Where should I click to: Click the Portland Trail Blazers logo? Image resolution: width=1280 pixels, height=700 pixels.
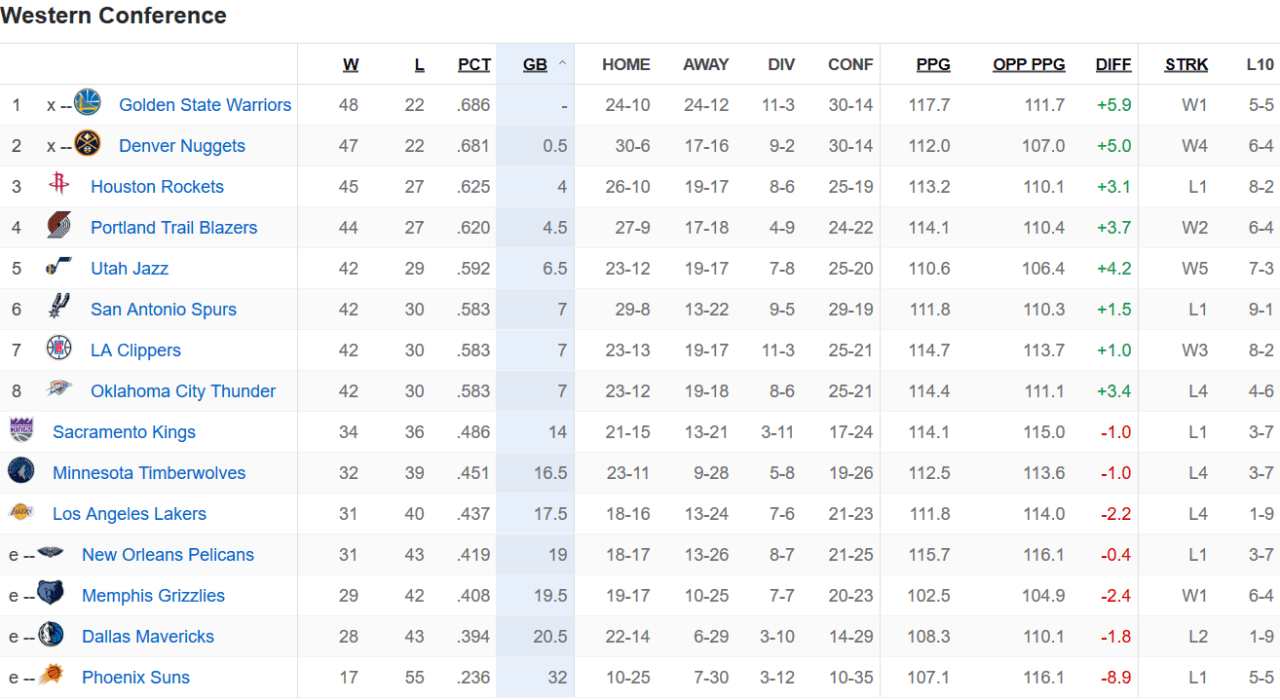(59, 226)
